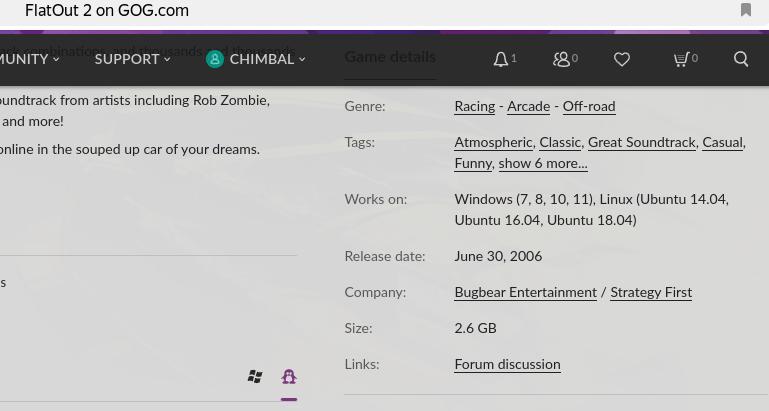Open the CHIMBAL account dropdown
Viewport: 769px width, 411px height.
coord(256,60)
